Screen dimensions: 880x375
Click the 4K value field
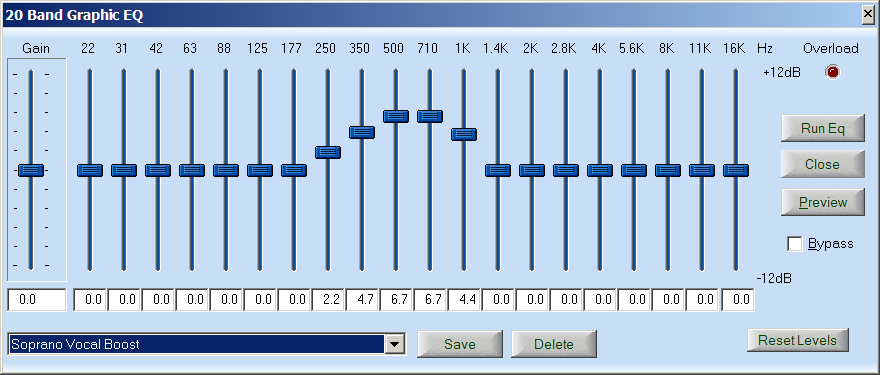click(x=600, y=300)
